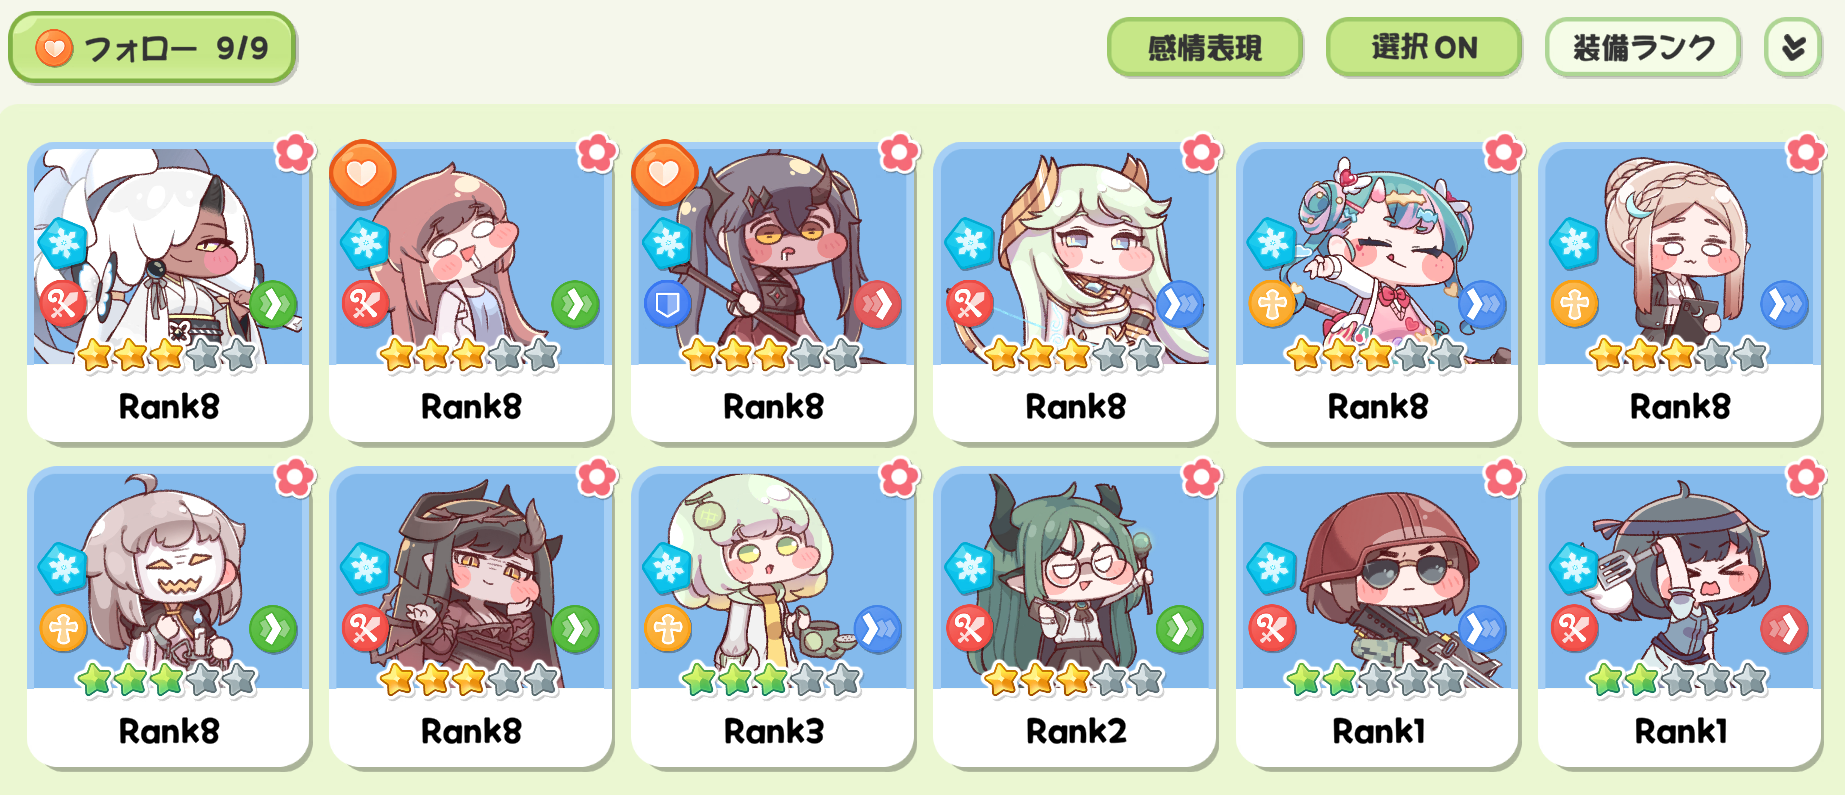Click the pink flower icon on the melon-haired character card
The width and height of the screenshot is (1845, 795).
click(x=899, y=478)
